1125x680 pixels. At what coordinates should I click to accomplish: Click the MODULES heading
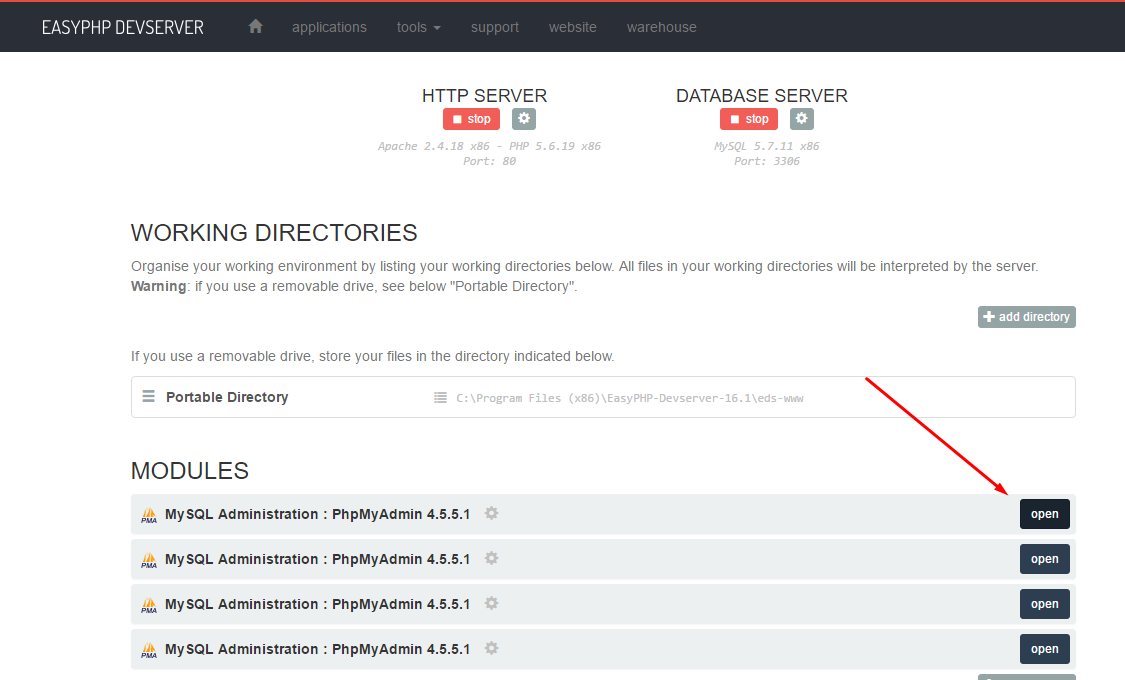click(x=189, y=471)
